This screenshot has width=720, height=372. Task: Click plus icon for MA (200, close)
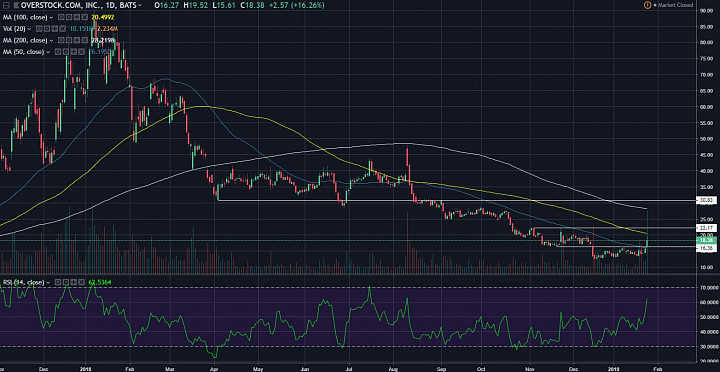click(77, 40)
